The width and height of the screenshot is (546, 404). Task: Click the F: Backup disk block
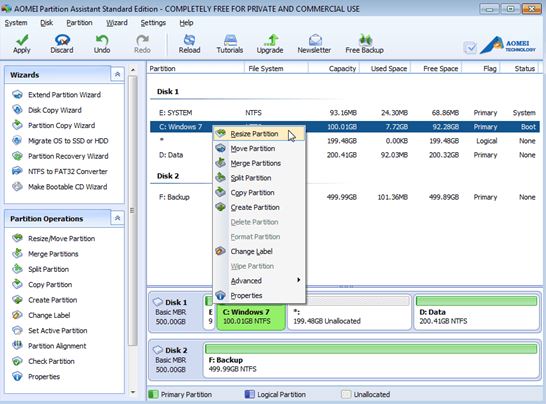coord(371,360)
